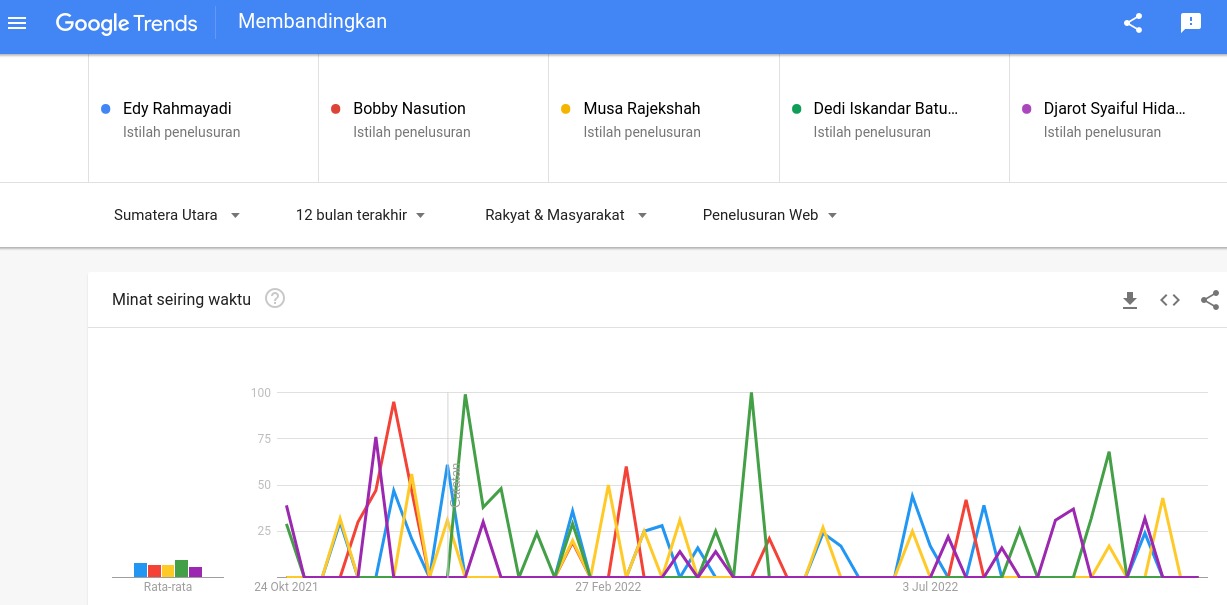Viewport: 1227px width, 605px height.
Task: Click the Membandingkan header title
Action: pos(312,22)
